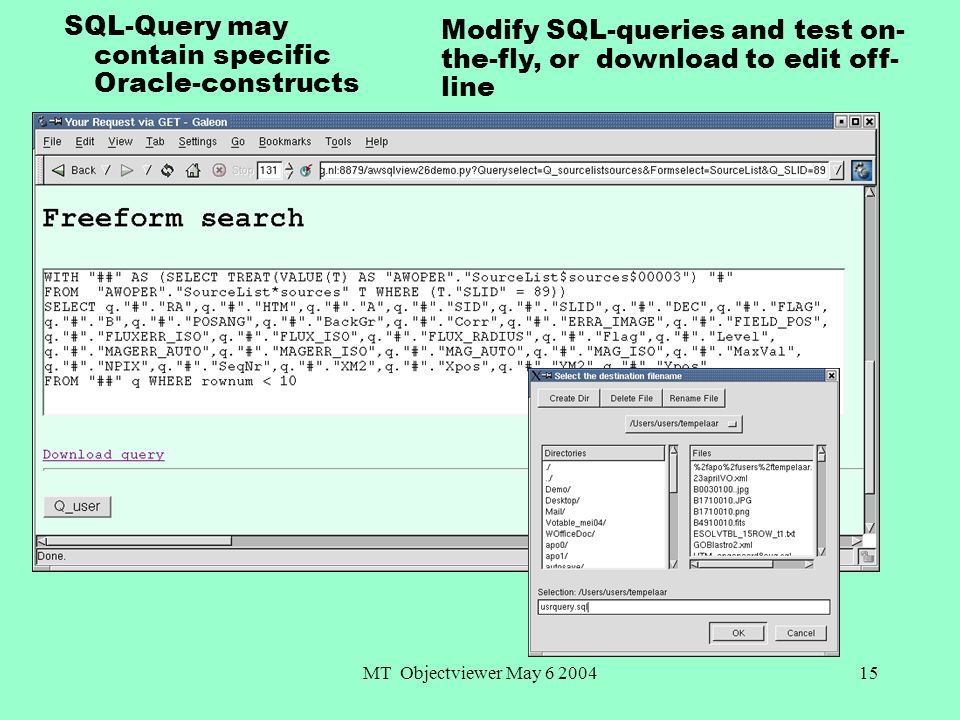Click the Galeon spinner logo icon
This screenshot has height=720, width=960.
coord(861,170)
